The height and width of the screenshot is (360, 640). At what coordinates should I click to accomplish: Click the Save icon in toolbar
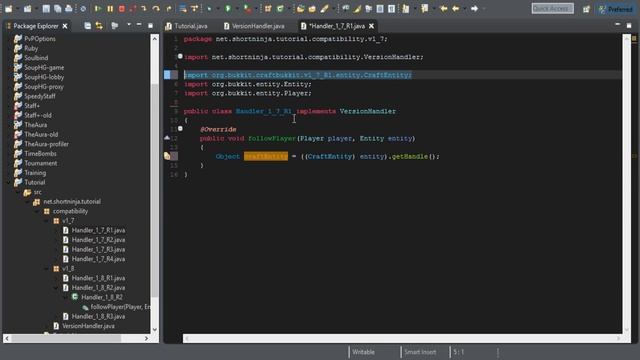click(x=46, y=8)
